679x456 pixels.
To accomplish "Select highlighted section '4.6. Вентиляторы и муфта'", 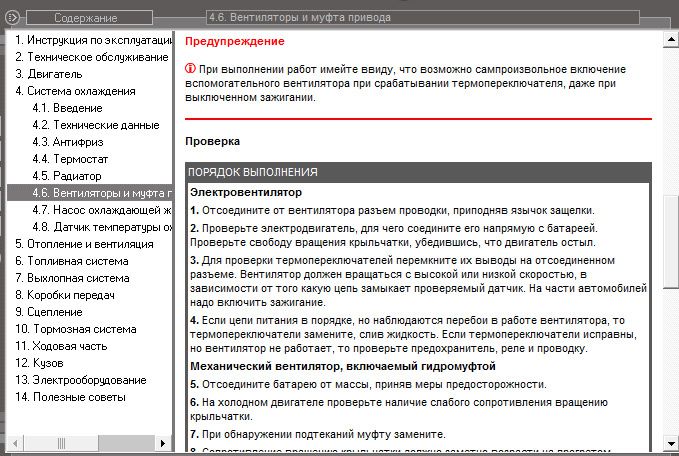I will (x=90, y=193).
